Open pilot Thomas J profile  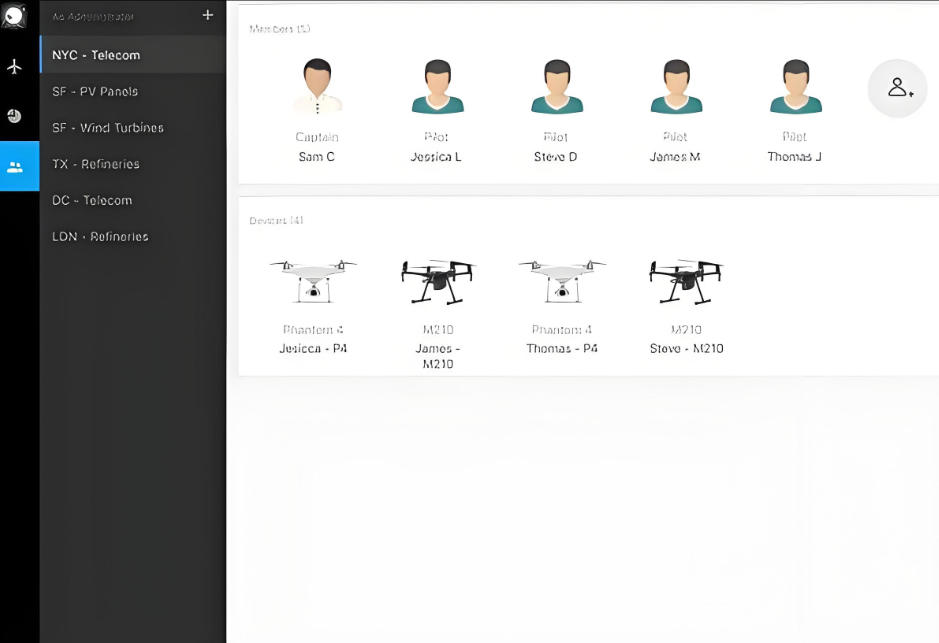click(795, 87)
